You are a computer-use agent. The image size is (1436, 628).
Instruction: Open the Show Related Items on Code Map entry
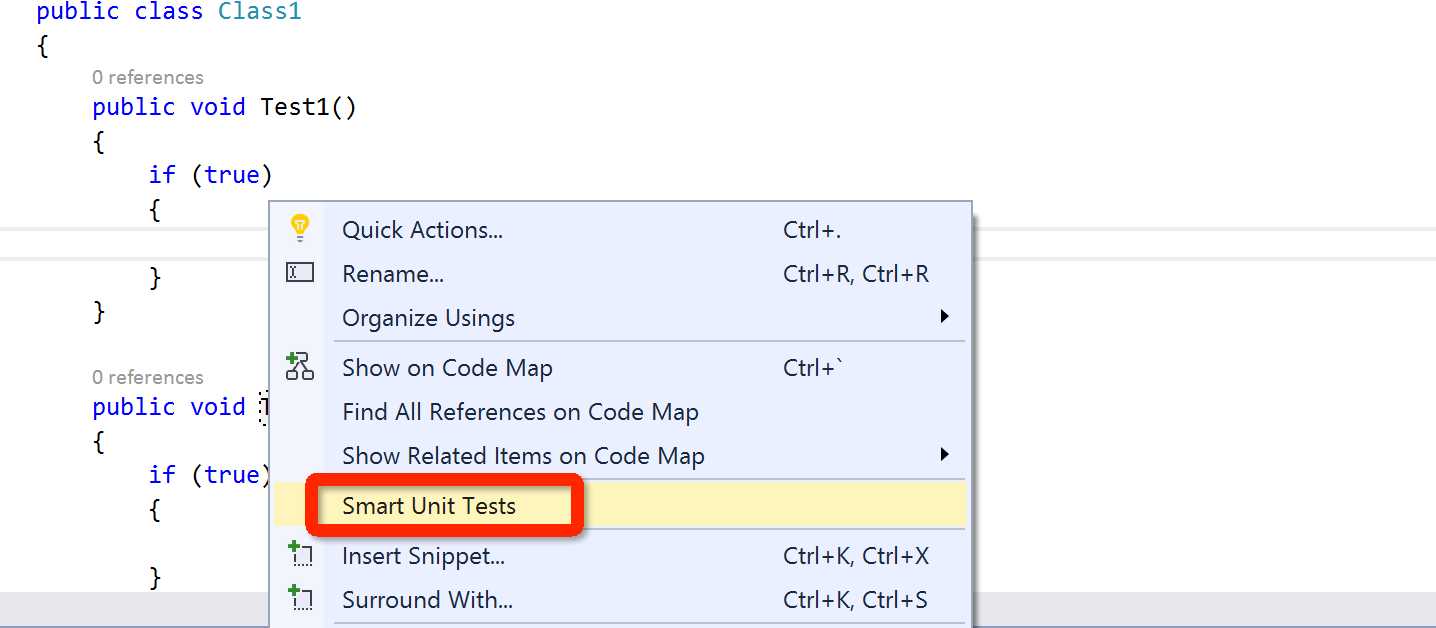(523, 456)
